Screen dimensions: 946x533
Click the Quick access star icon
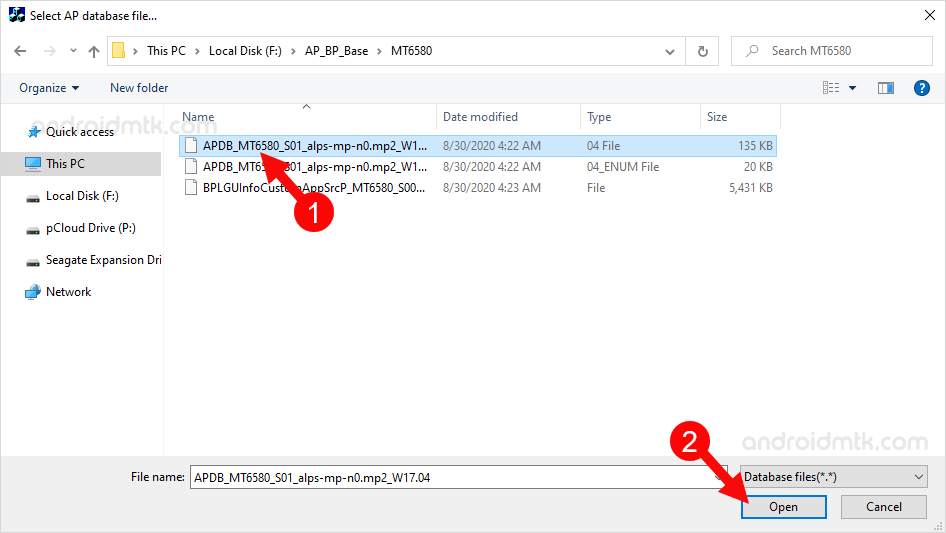pos(34,132)
